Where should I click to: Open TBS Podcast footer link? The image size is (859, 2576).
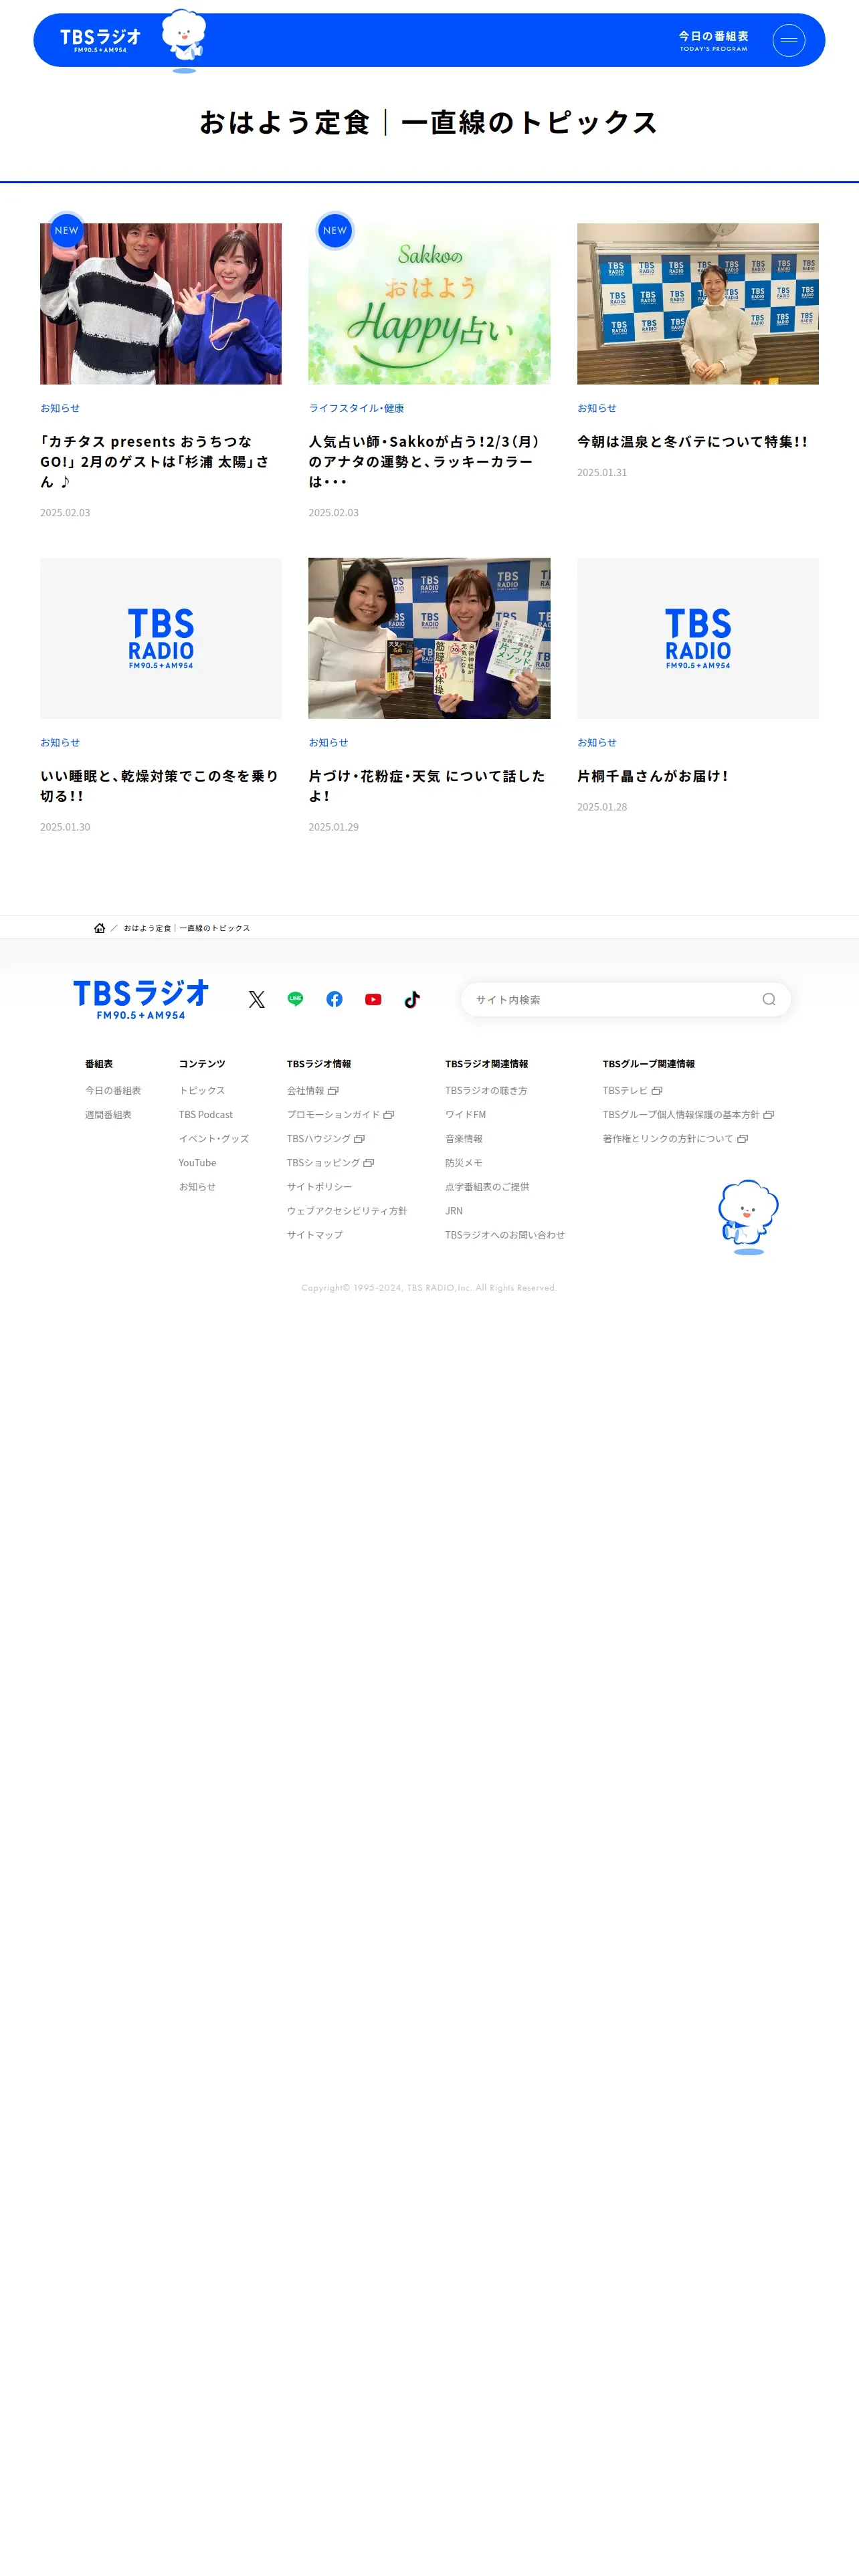206,1115
